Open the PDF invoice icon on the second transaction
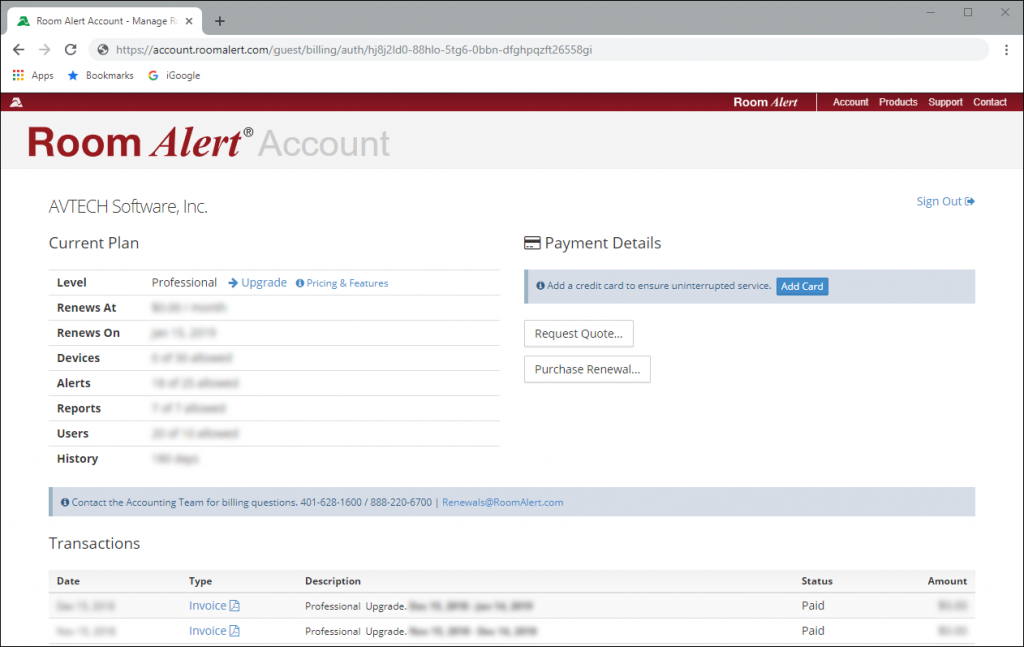Viewport: 1024px width, 647px height. (233, 631)
